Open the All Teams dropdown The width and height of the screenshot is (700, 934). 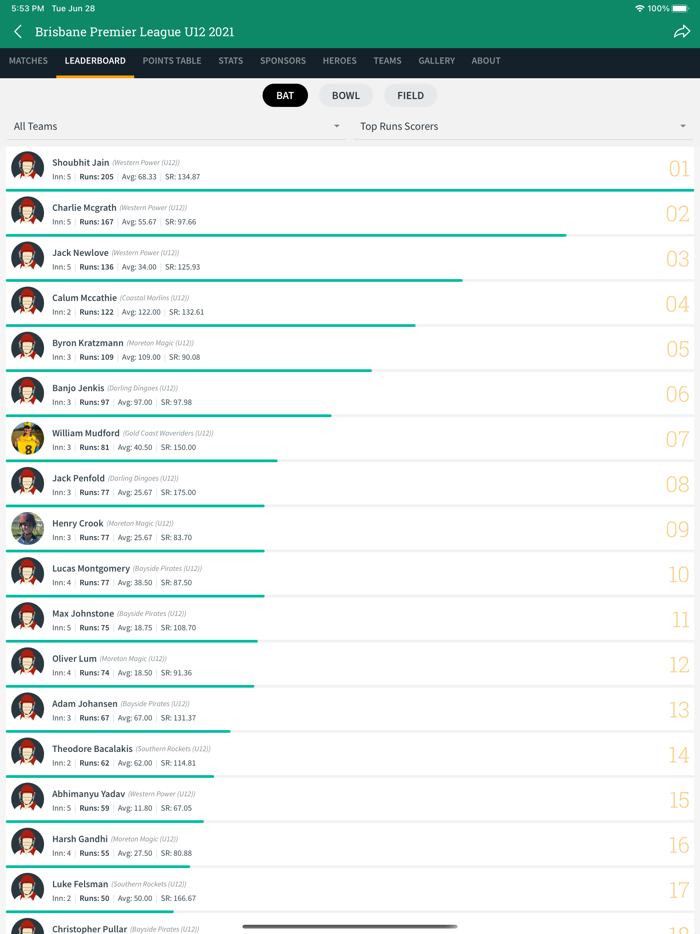coord(176,126)
